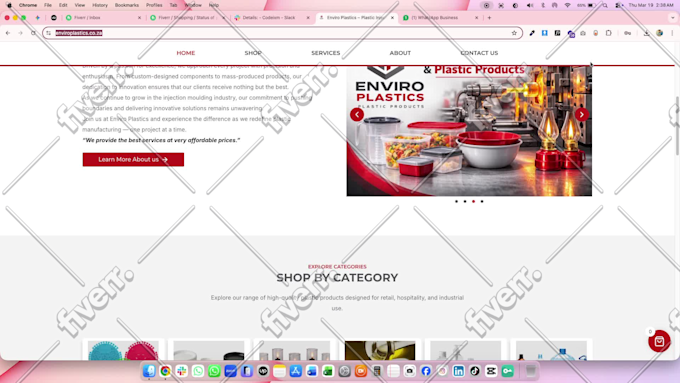Open the Bookmarks menu
This screenshot has width=680, height=383.
tap(127, 5)
